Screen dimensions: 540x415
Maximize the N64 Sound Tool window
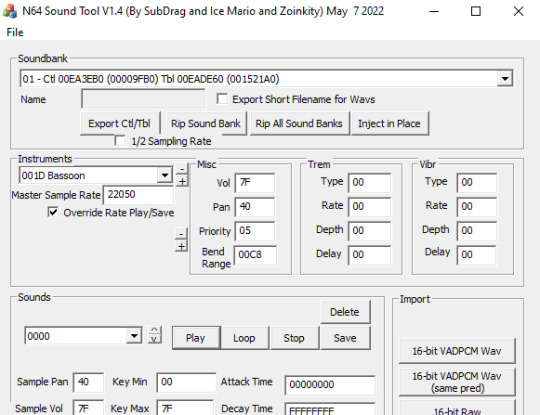476,11
